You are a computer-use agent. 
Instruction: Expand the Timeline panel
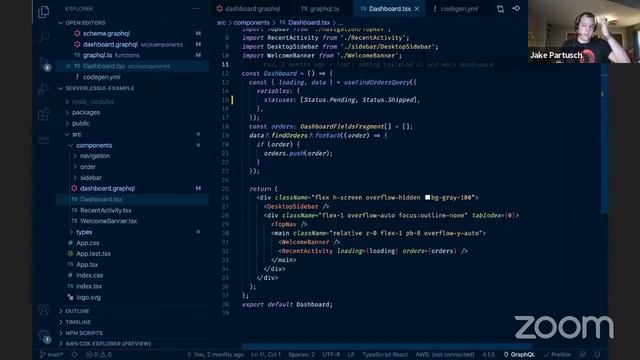(78, 322)
